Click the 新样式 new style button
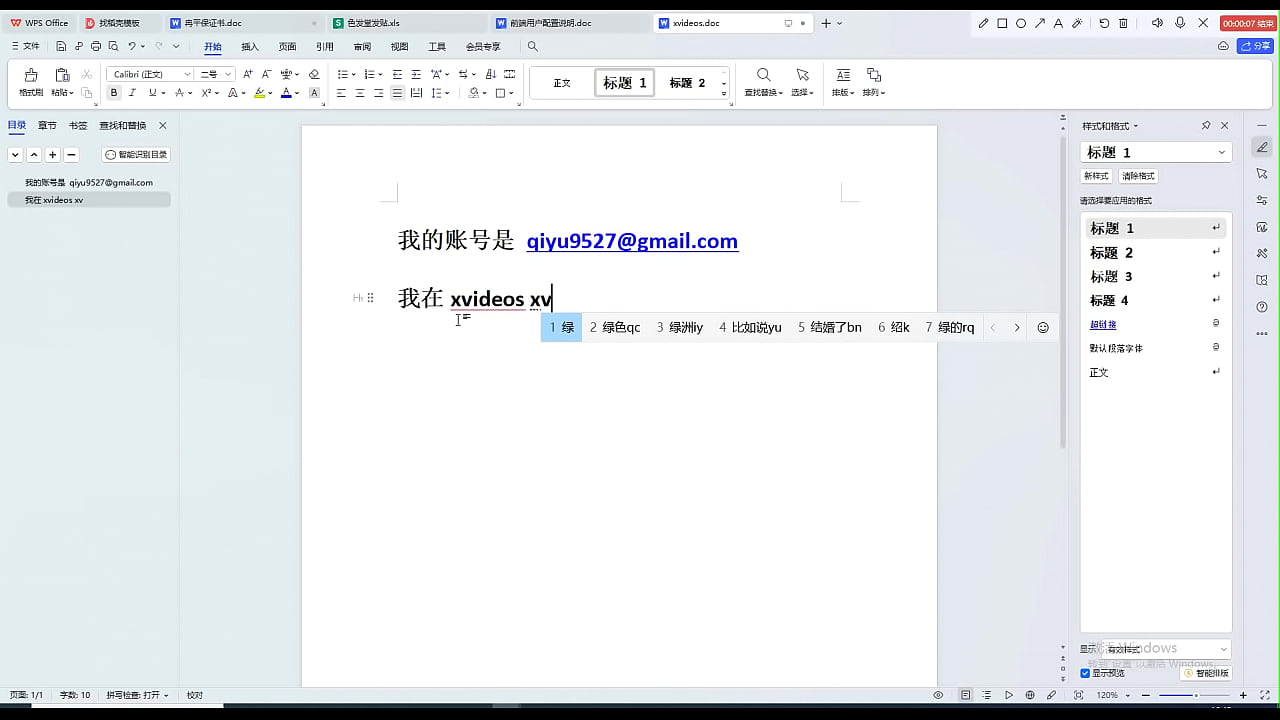Viewport: 1280px width, 720px height. (1096, 176)
